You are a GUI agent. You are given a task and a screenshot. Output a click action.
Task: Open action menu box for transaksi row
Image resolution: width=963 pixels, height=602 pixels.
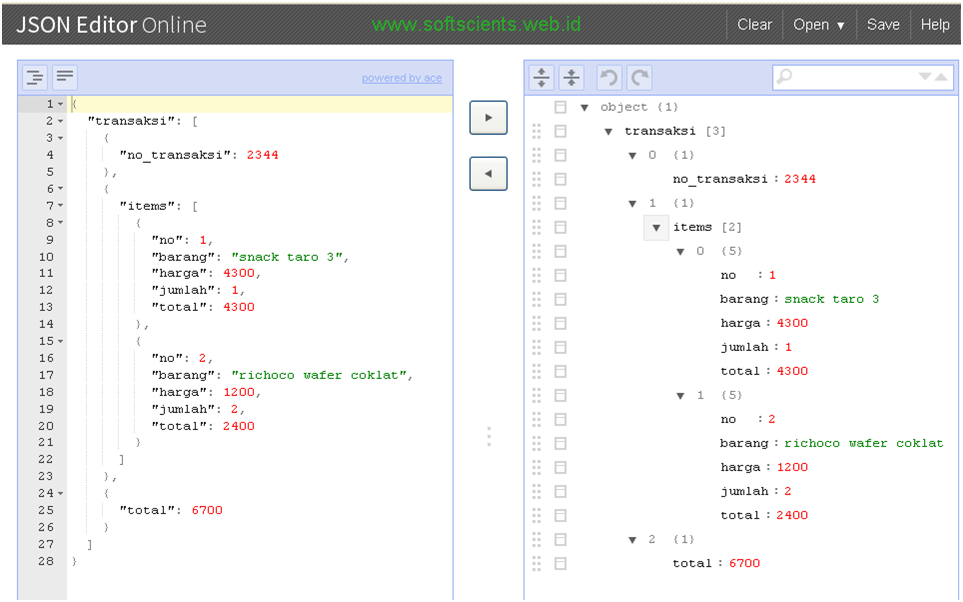[x=560, y=131]
